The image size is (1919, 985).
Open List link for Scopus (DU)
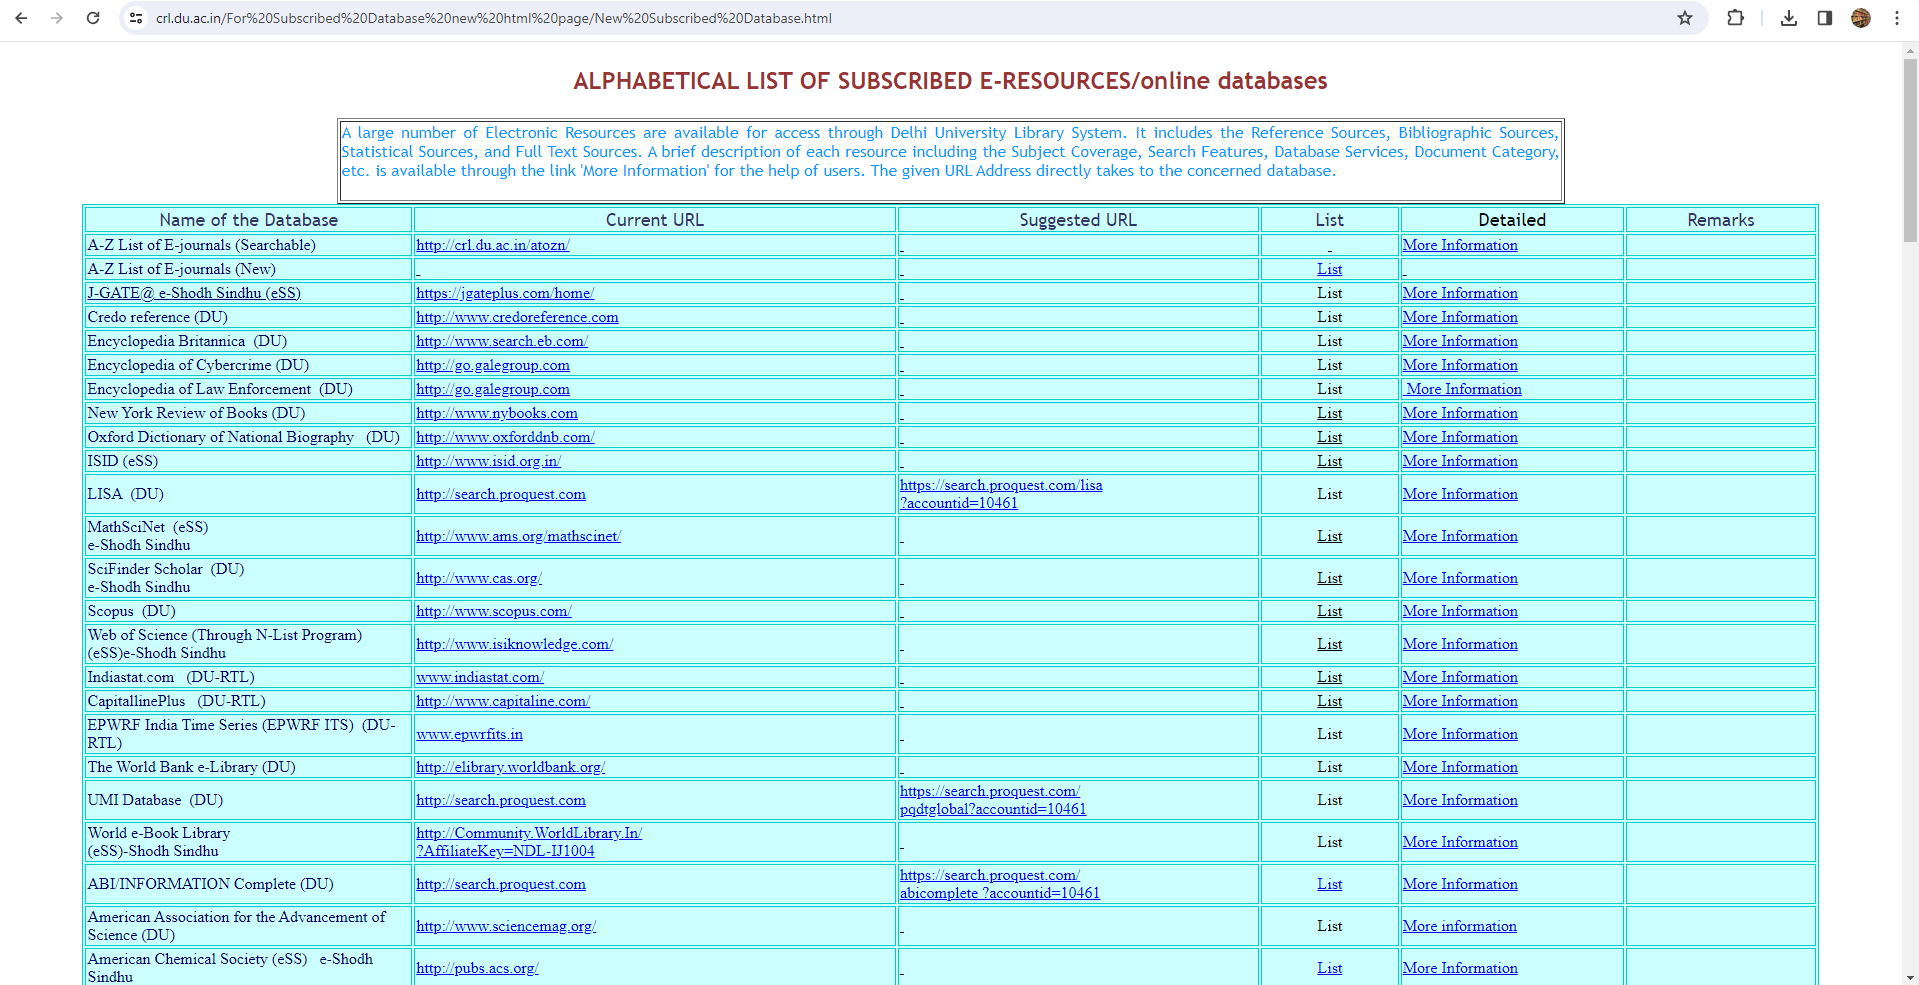pyautogui.click(x=1330, y=611)
